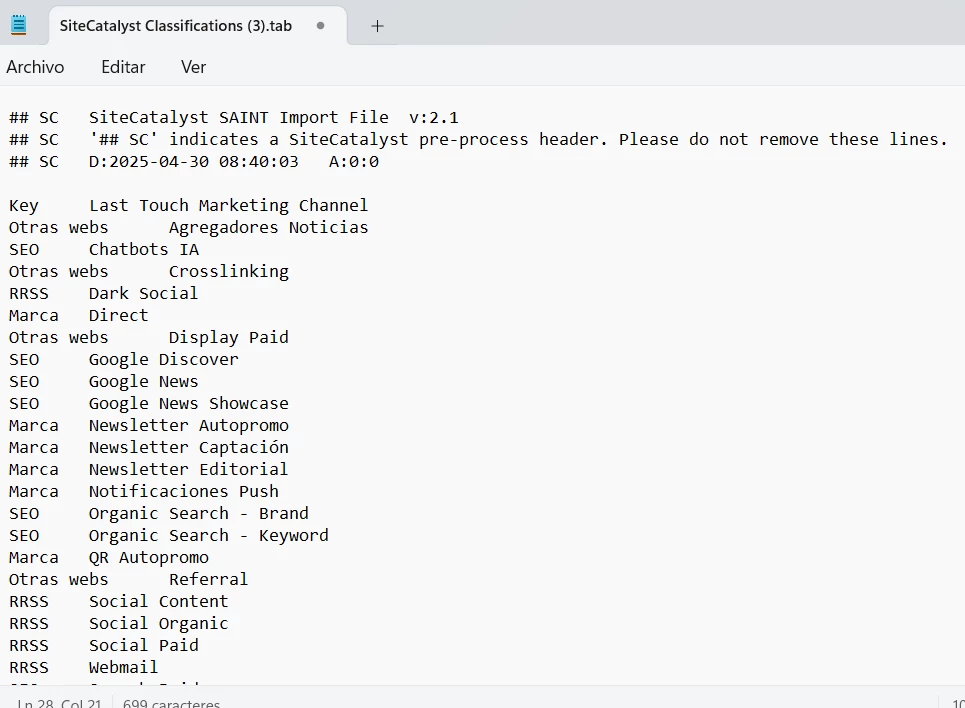Screen dimensions: 965x708
Task: Click the text 'Organic Search - Brand'
Action: [199, 514]
